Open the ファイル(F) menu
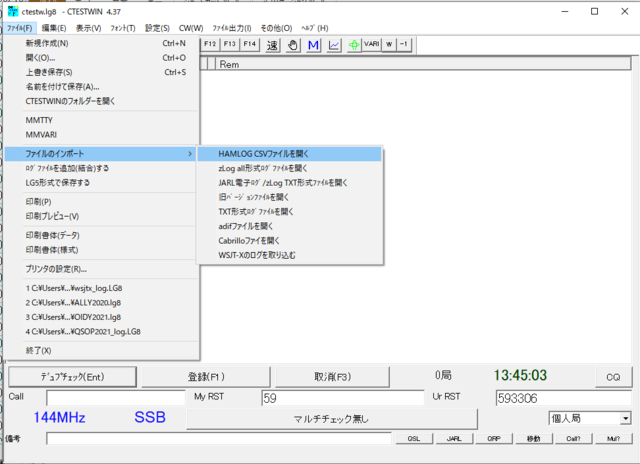This screenshot has width=640, height=464. click(20, 28)
